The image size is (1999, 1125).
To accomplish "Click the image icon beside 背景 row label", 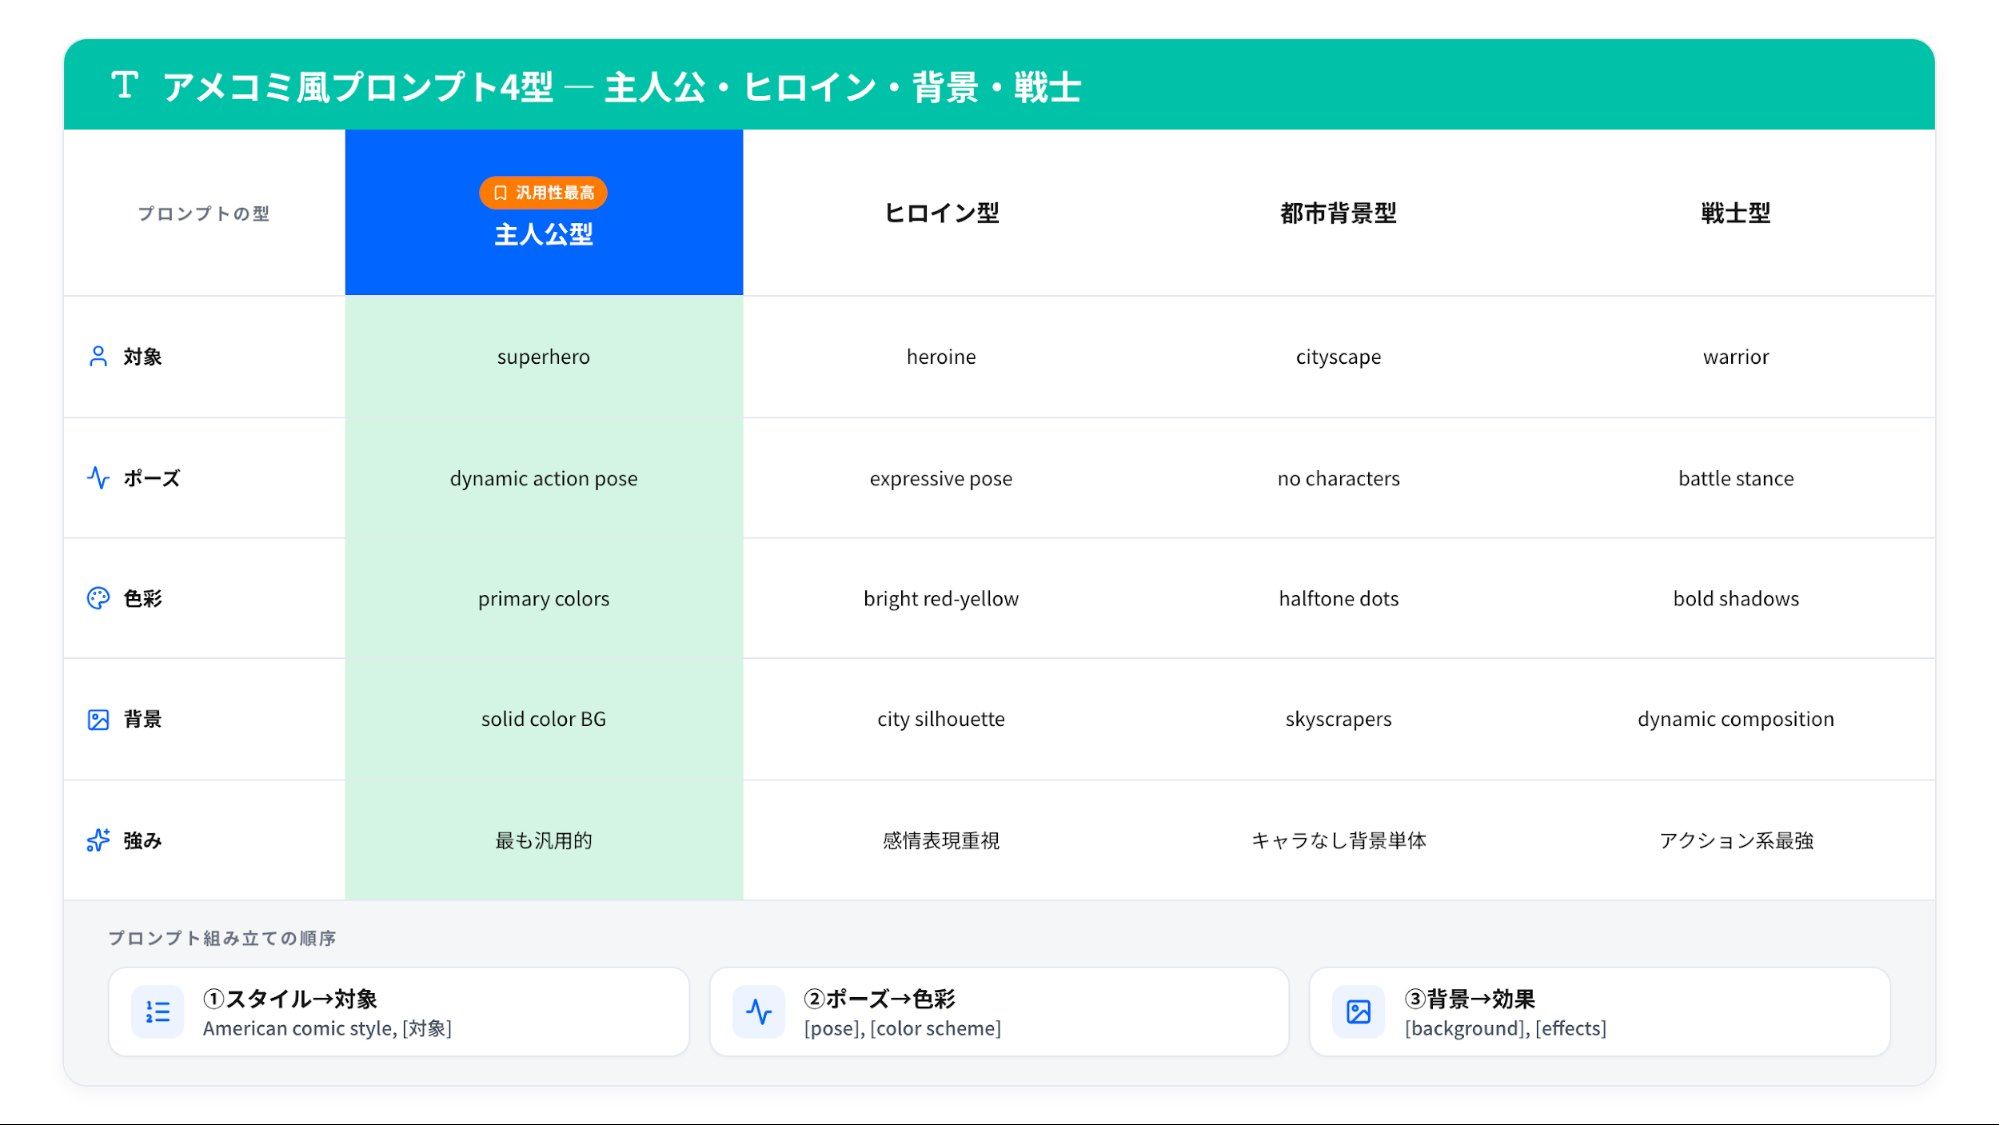I will [98, 719].
